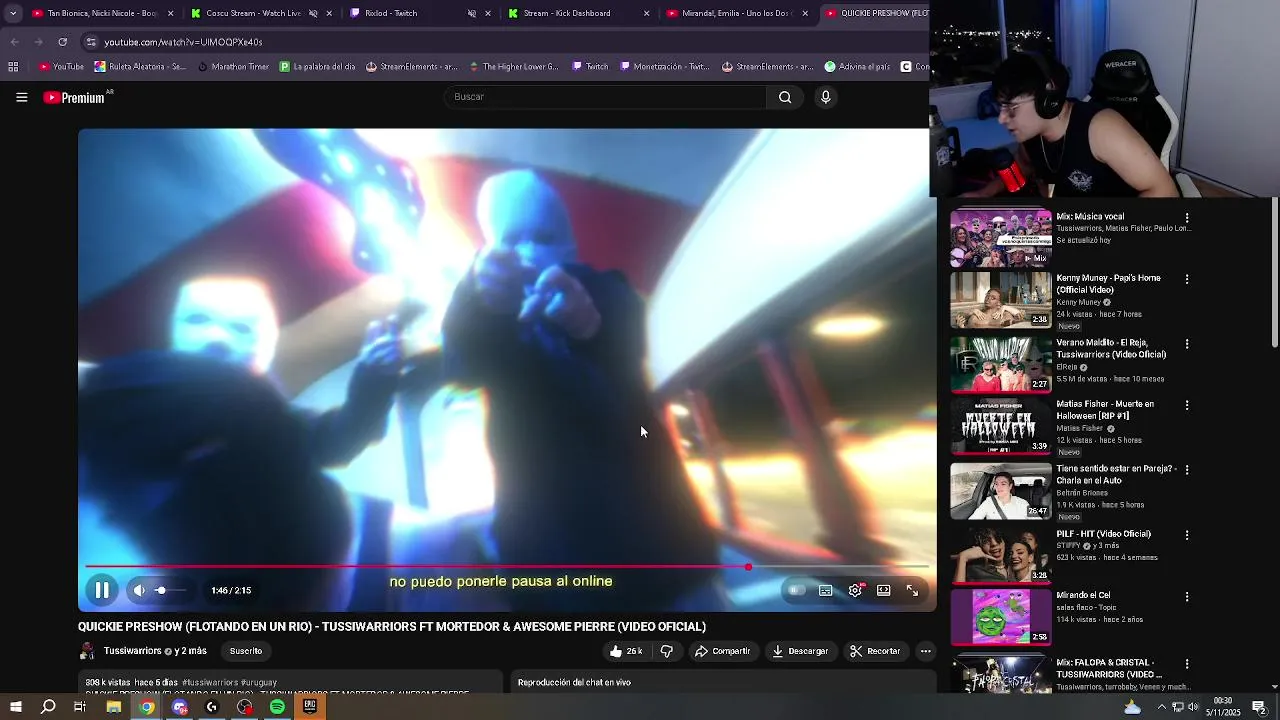Viewport: 1280px width, 720px height.
Task: Like the video (26 k)
Action: [626, 651]
